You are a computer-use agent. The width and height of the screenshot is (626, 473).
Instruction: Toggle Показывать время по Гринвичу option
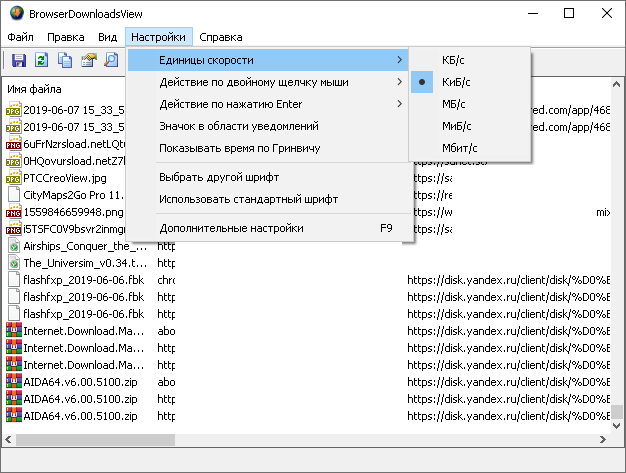[268, 148]
